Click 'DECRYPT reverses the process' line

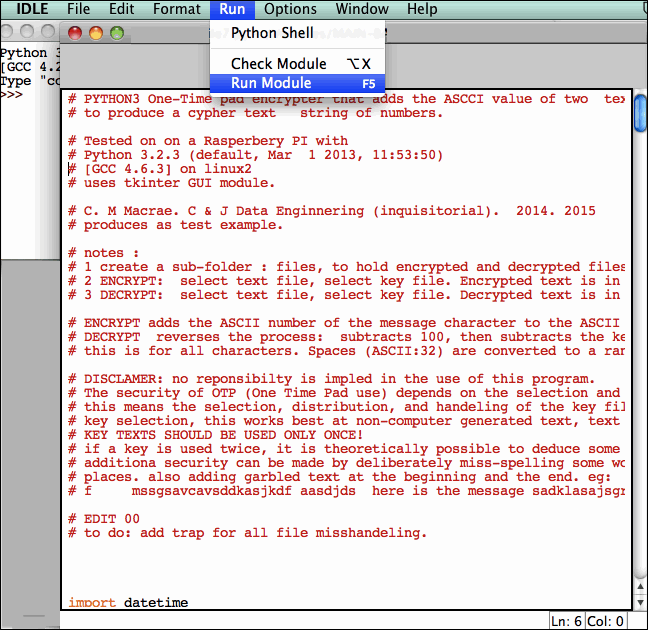[x=346, y=337]
